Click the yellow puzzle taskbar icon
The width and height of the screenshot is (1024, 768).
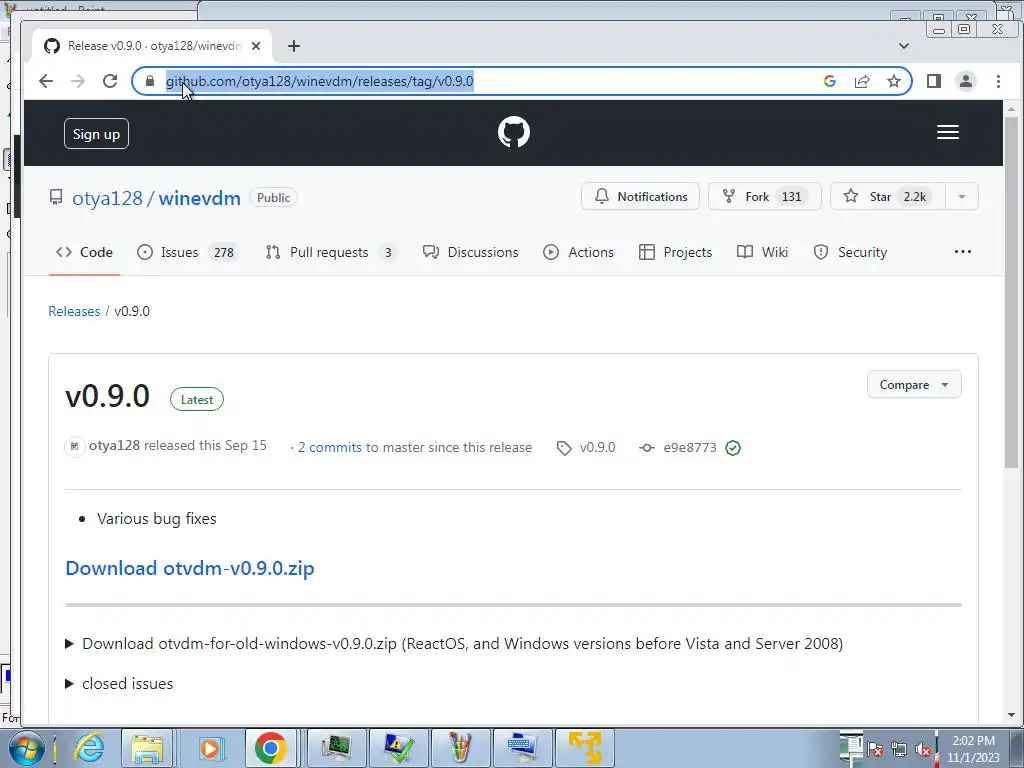[x=584, y=748]
